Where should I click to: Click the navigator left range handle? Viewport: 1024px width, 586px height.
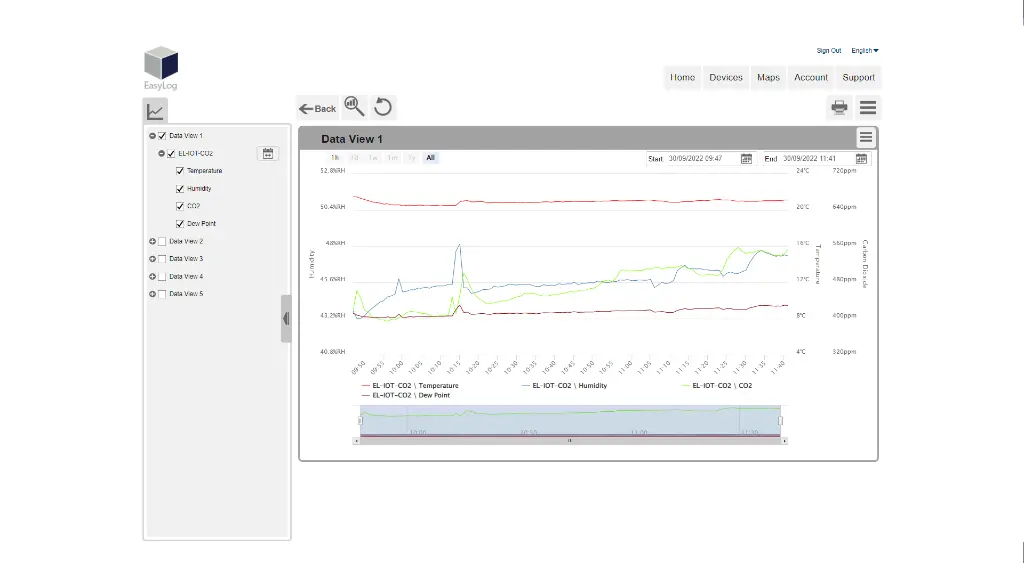pos(360,421)
